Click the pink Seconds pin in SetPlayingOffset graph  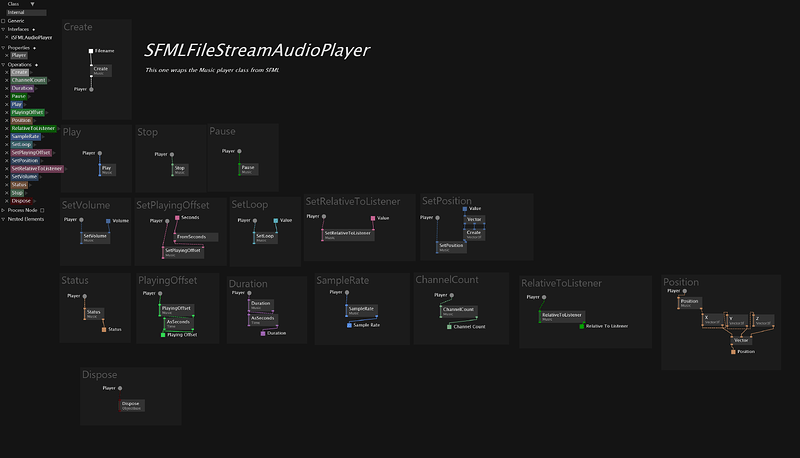coord(177,218)
